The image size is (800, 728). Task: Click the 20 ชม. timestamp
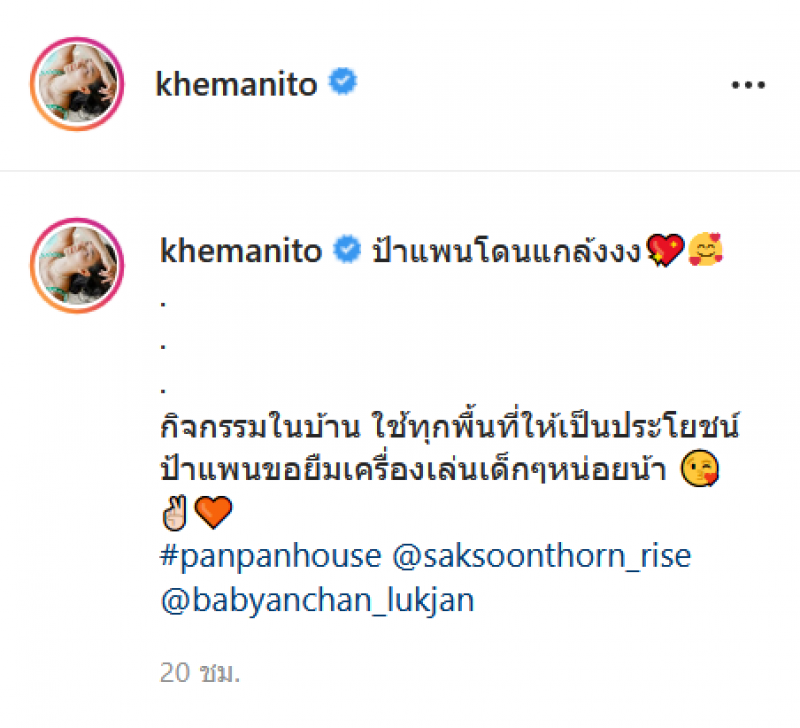199,673
